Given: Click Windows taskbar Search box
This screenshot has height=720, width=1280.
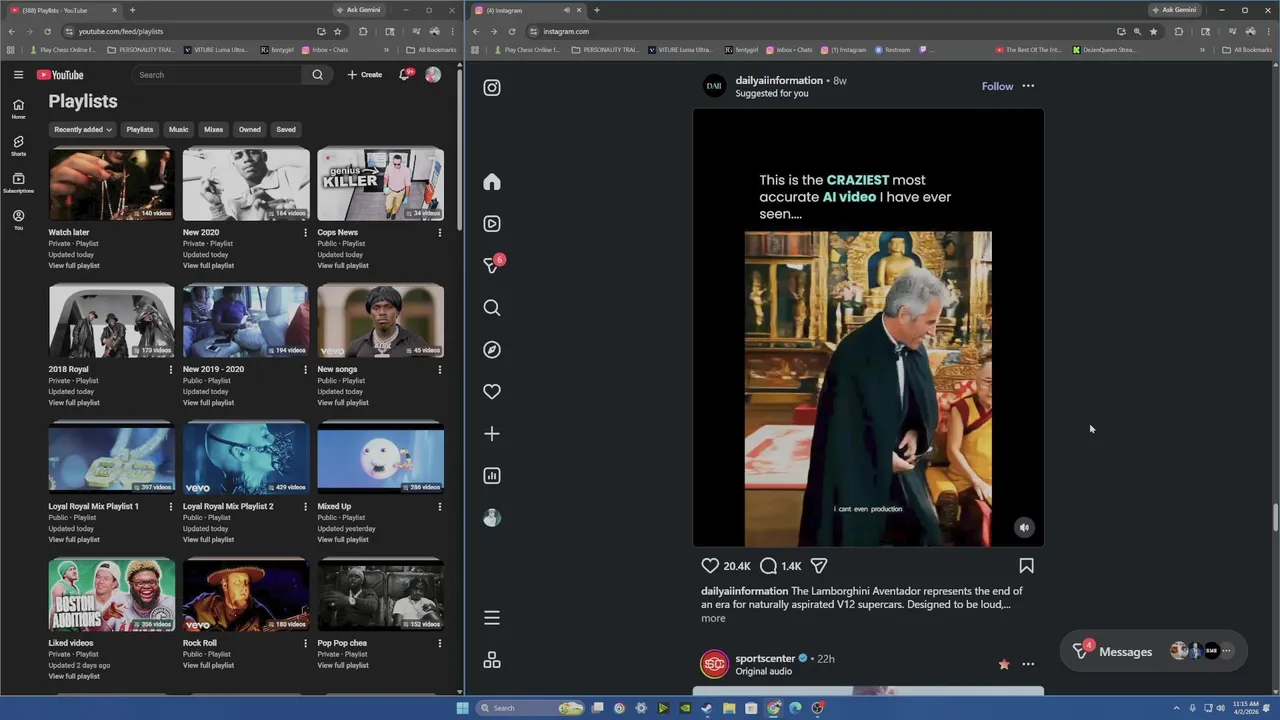Looking at the screenshot, I should point(530,708).
